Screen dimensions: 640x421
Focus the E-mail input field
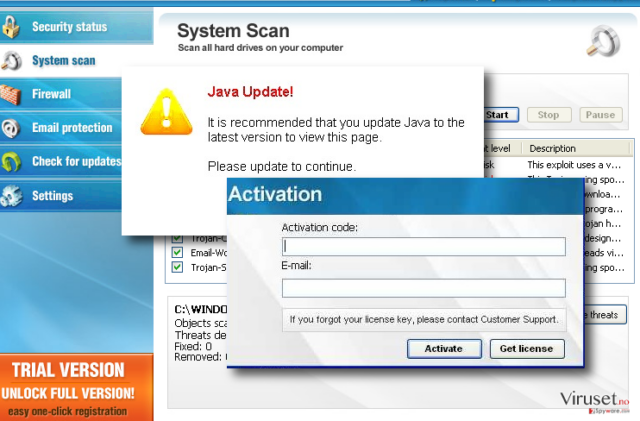424,288
